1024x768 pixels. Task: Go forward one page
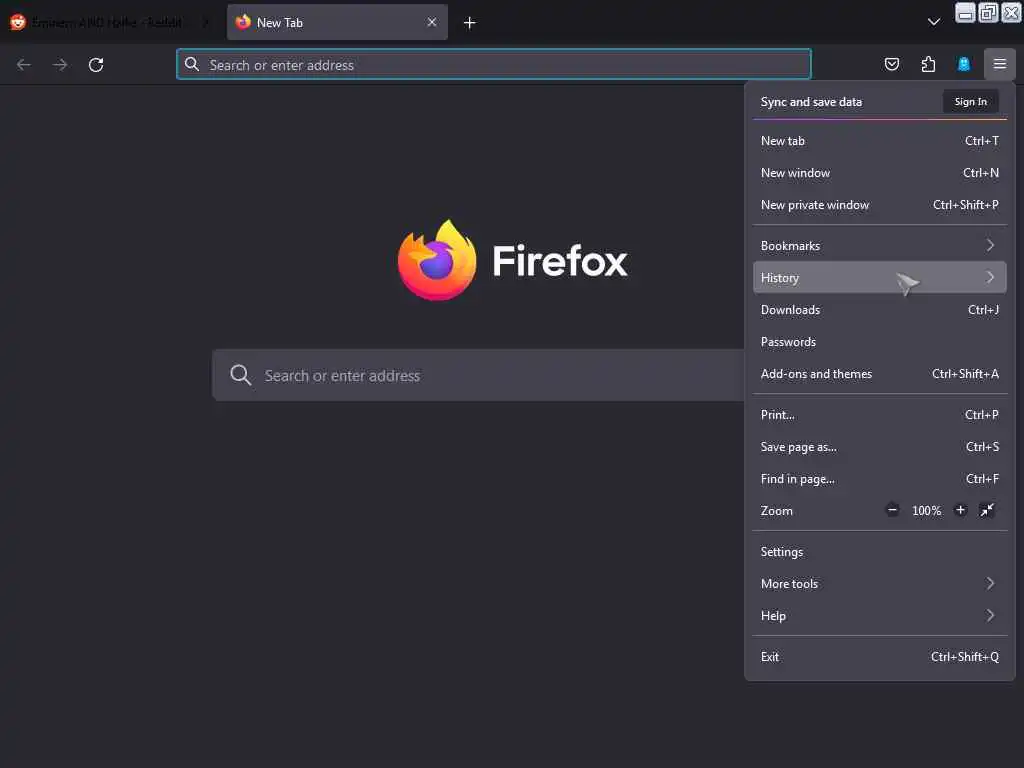(60, 65)
